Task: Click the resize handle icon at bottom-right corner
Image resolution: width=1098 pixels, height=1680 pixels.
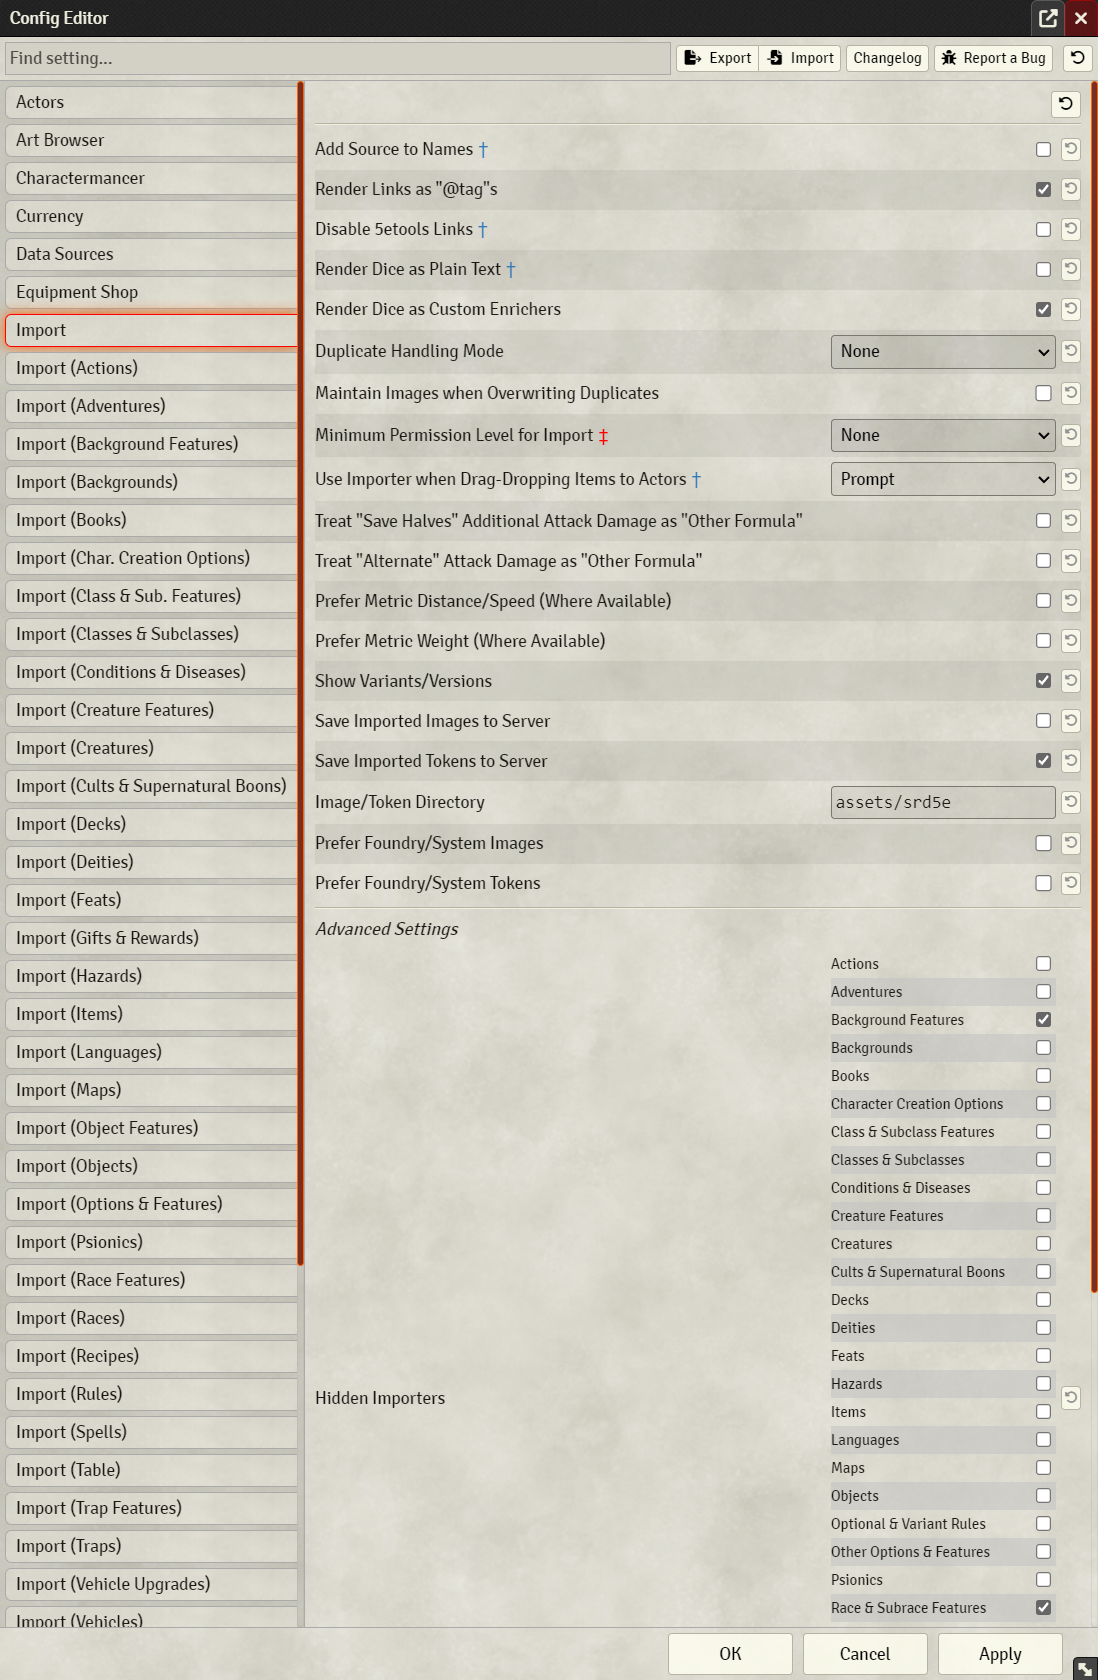Action: pyautogui.click(x=1084, y=1668)
